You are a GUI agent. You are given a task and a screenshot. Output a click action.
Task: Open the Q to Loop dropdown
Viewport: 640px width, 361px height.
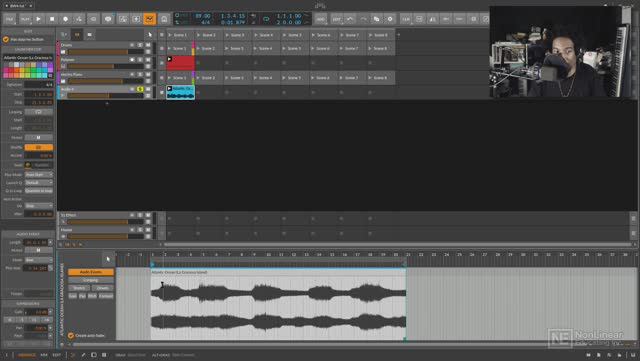coord(38,191)
